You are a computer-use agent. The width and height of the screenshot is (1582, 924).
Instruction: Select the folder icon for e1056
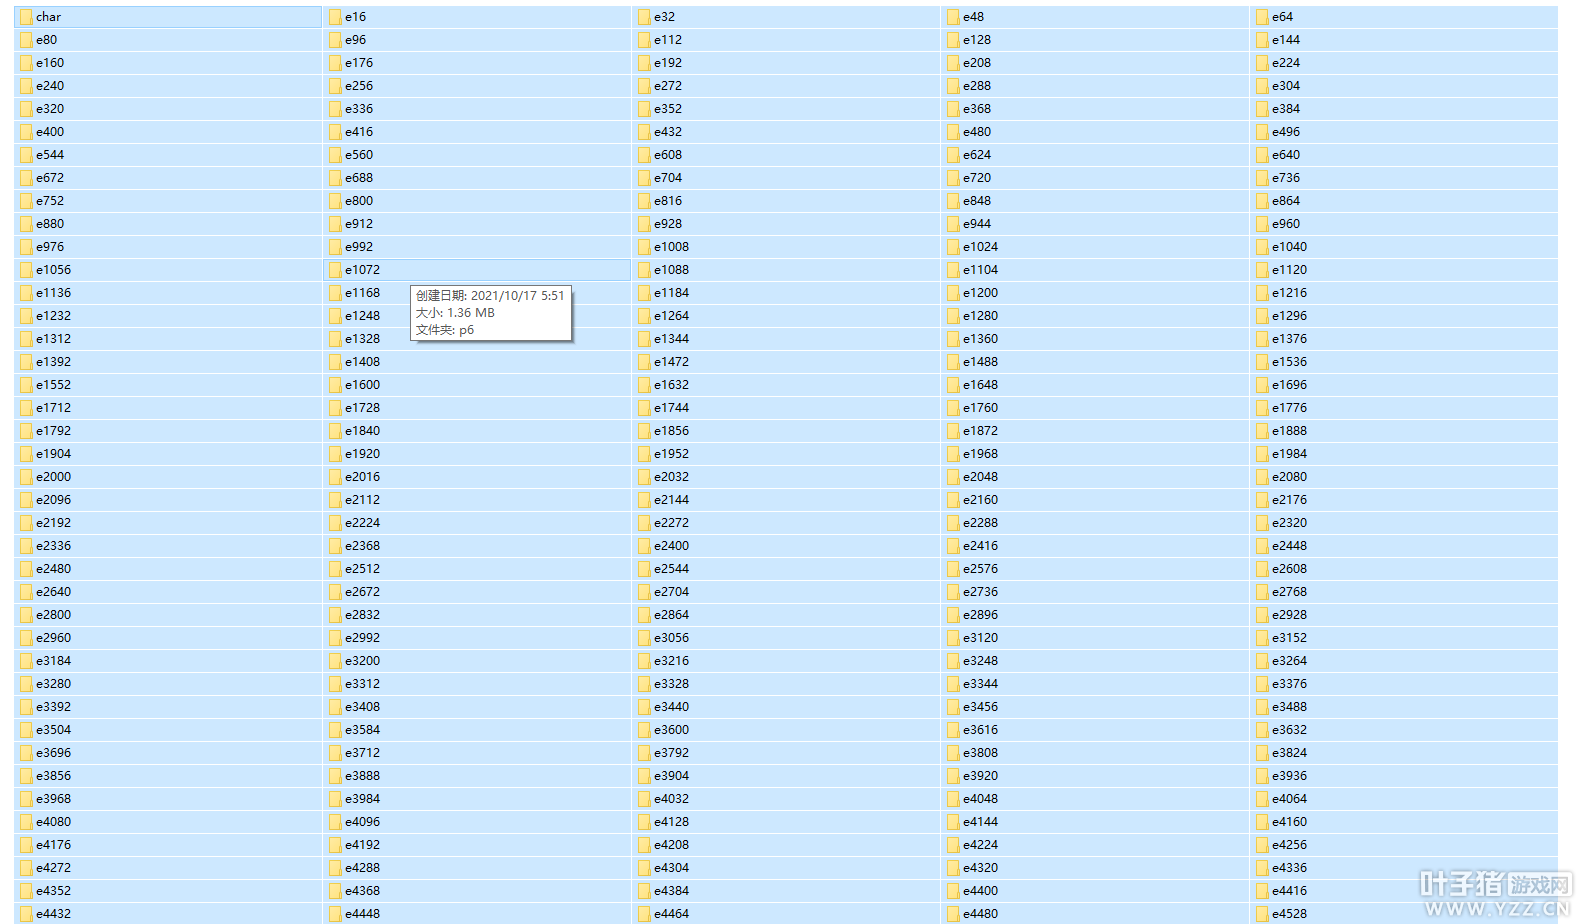click(26, 270)
